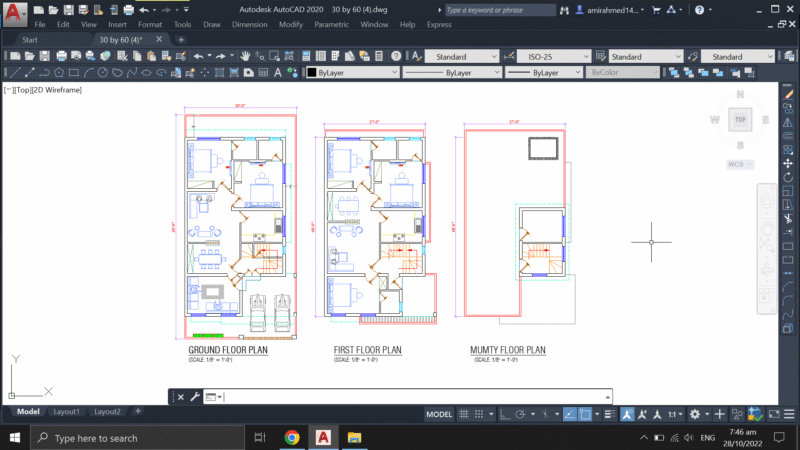The height and width of the screenshot is (450, 800).
Task: Open the multileader style Standard dropdown
Action: point(738,57)
